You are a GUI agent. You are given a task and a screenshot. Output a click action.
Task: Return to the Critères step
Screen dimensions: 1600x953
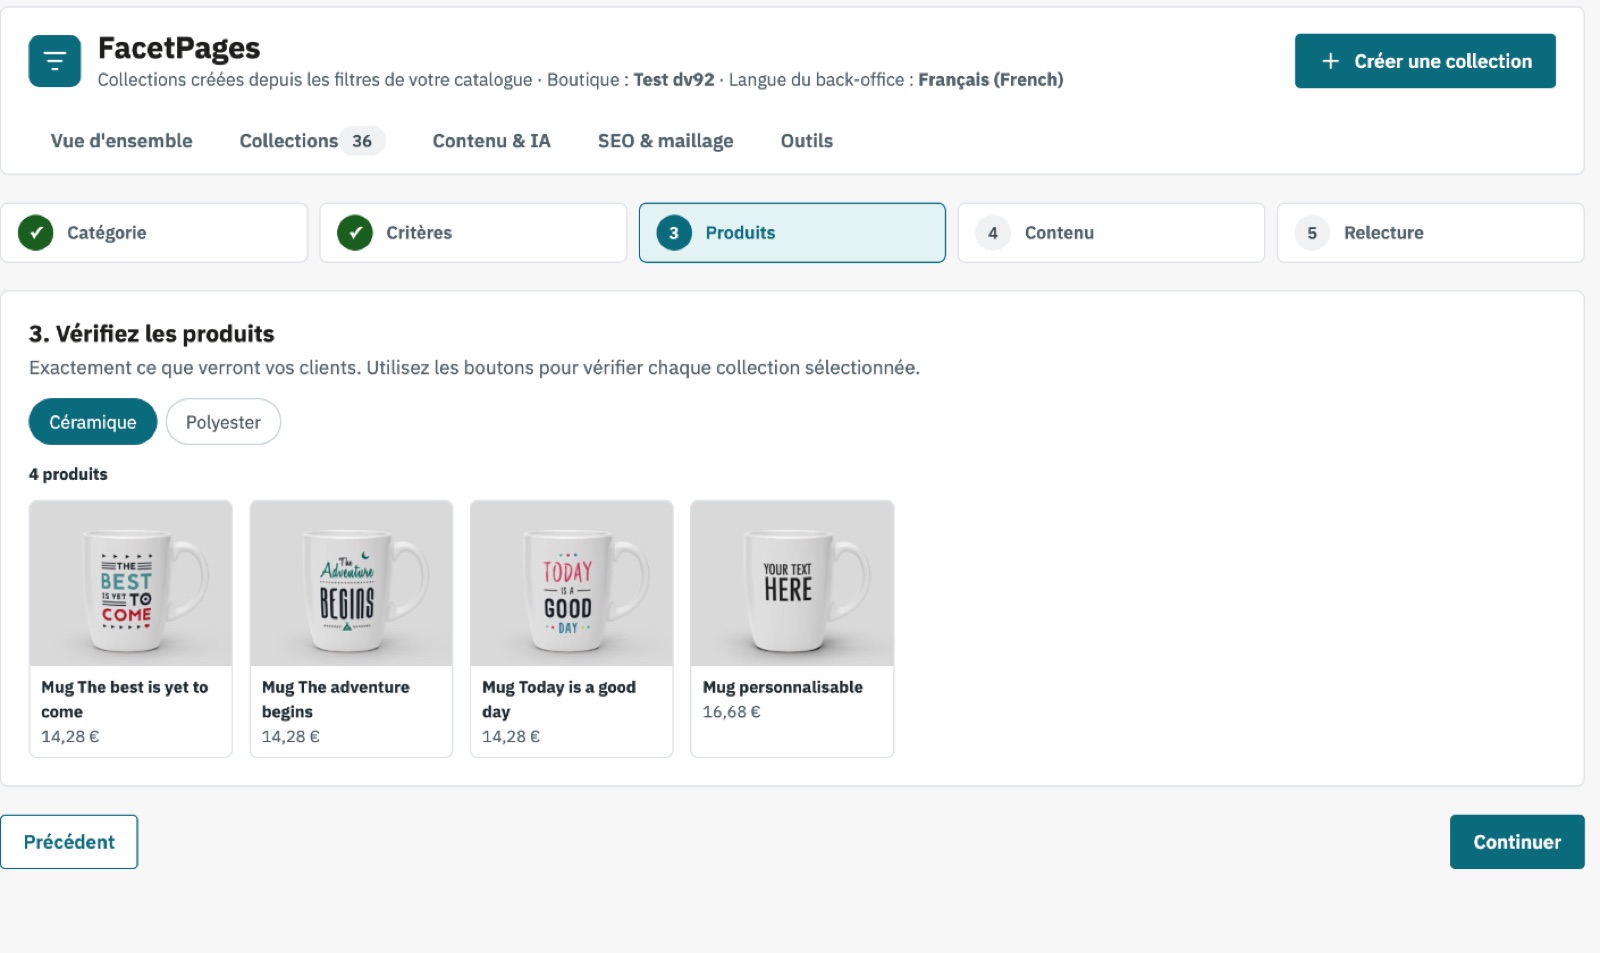[473, 233]
